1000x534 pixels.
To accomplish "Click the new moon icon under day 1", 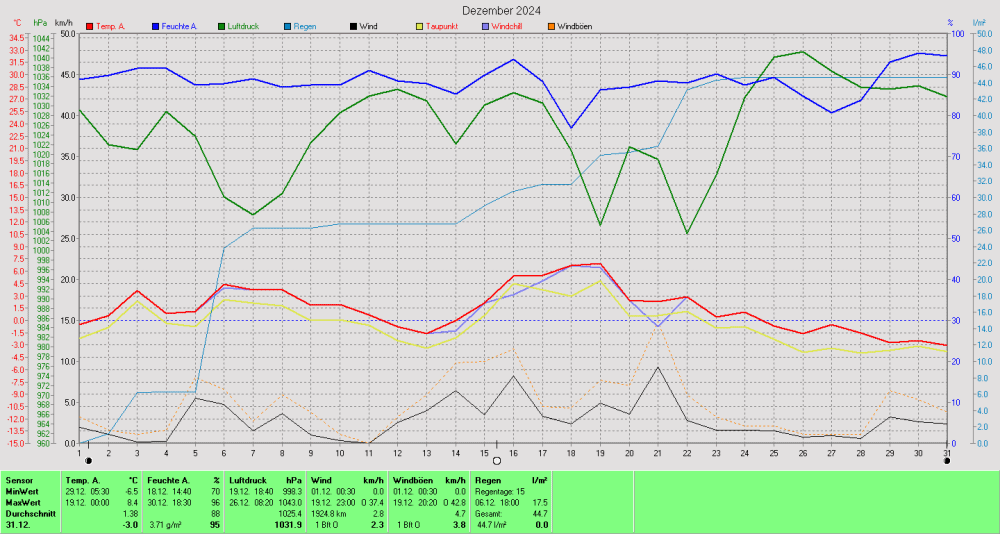I will tap(89, 460).
